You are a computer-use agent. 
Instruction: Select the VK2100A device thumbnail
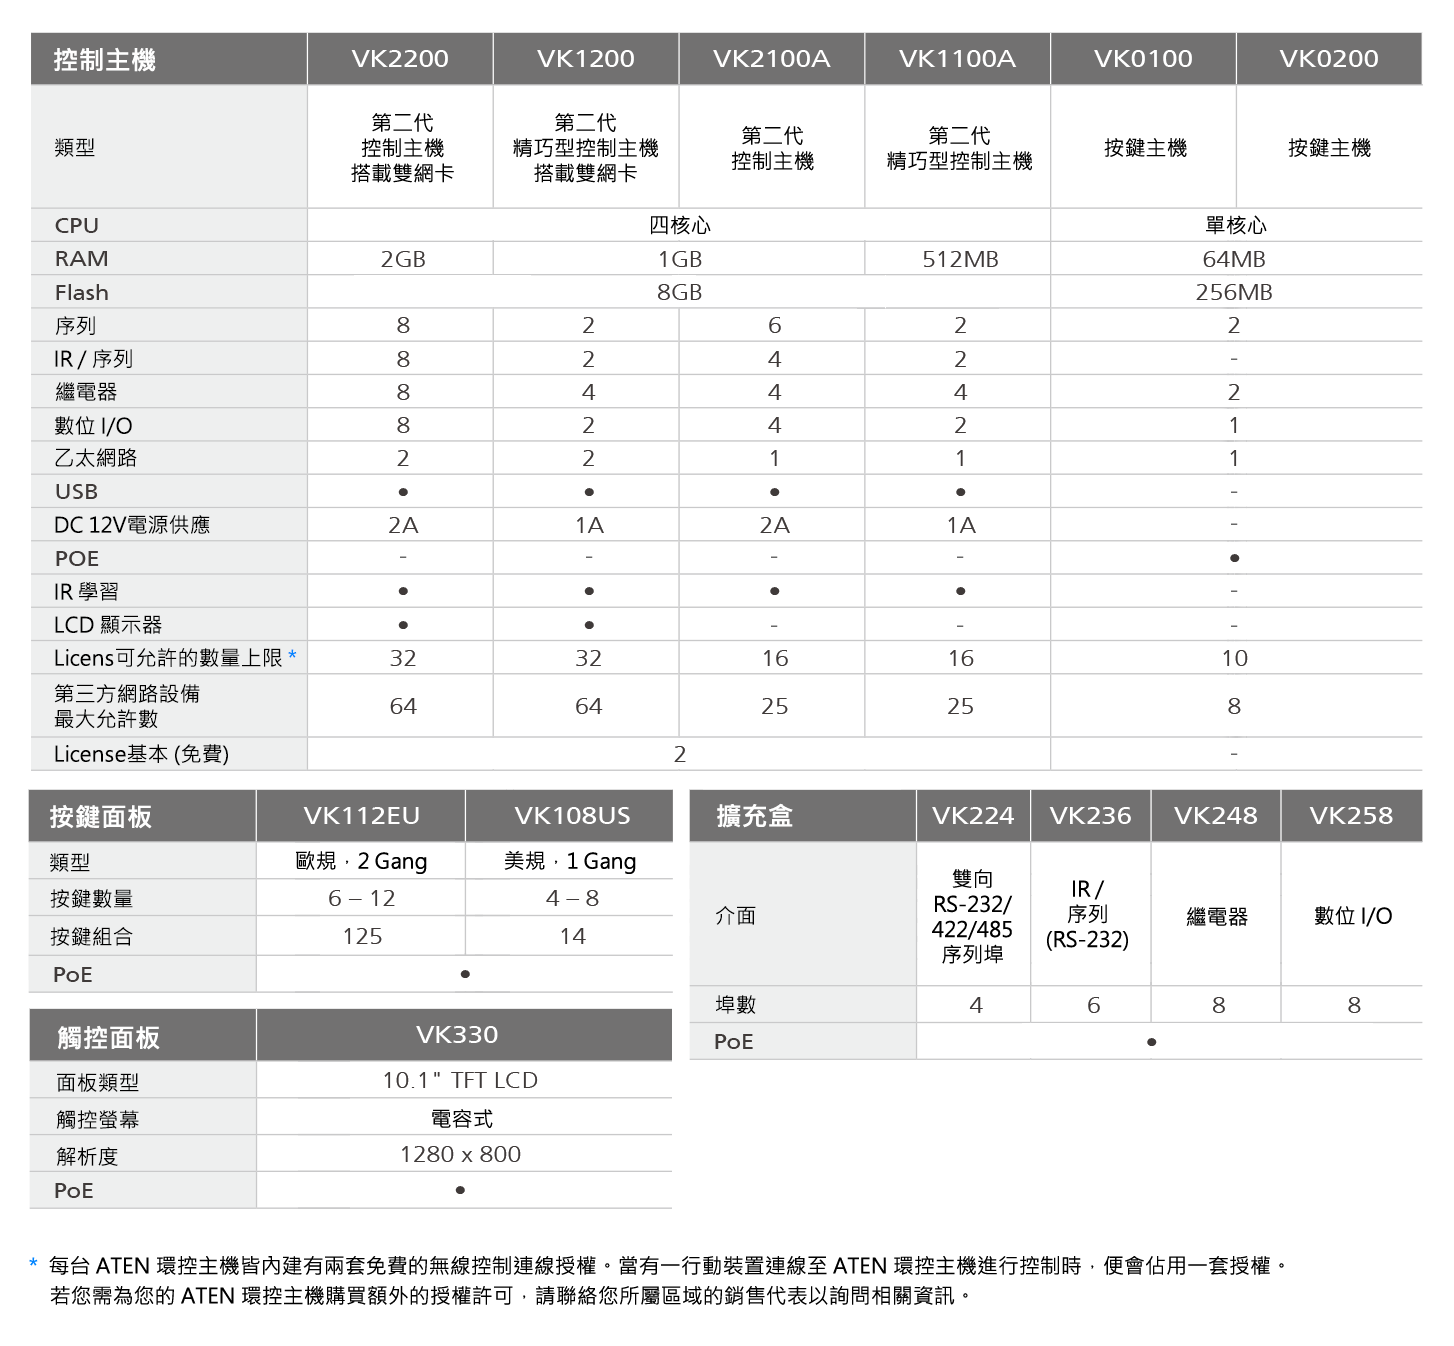pyautogui.click(x=771, y=145)
